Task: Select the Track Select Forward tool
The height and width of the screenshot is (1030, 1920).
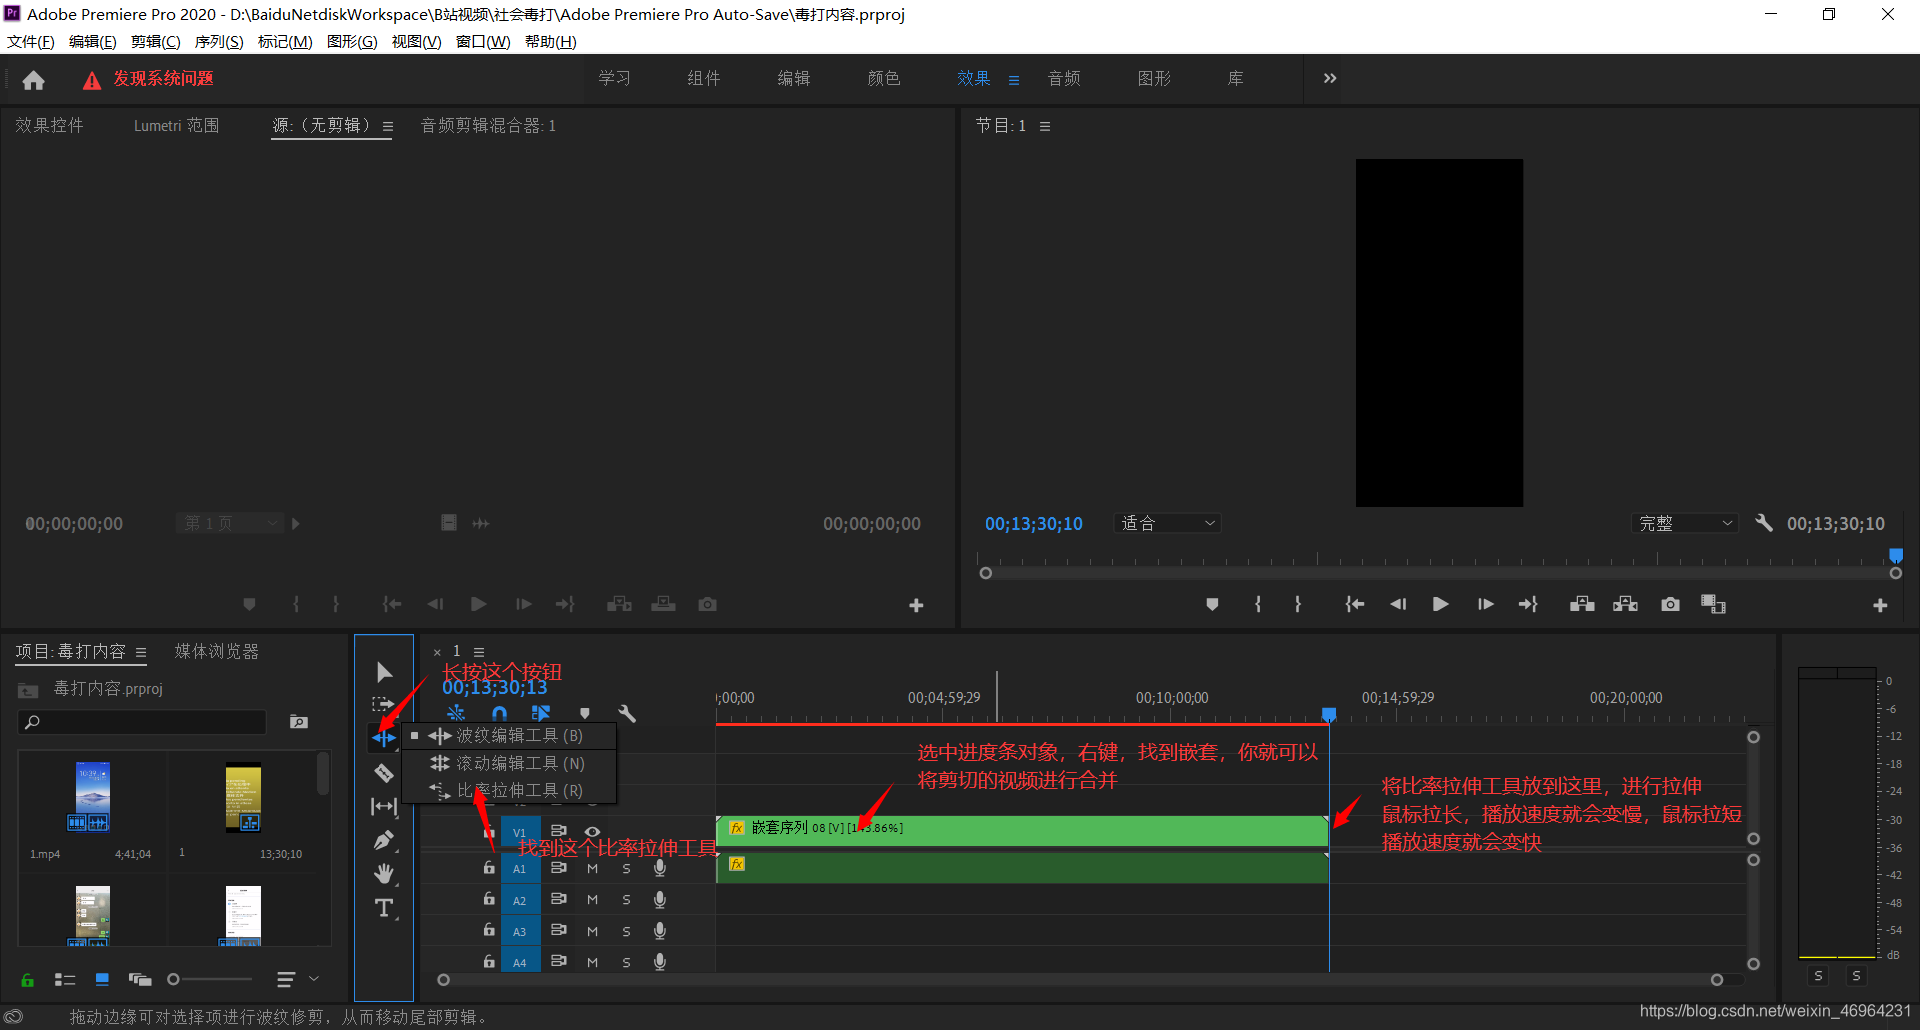Action: (x=384, y=705)
